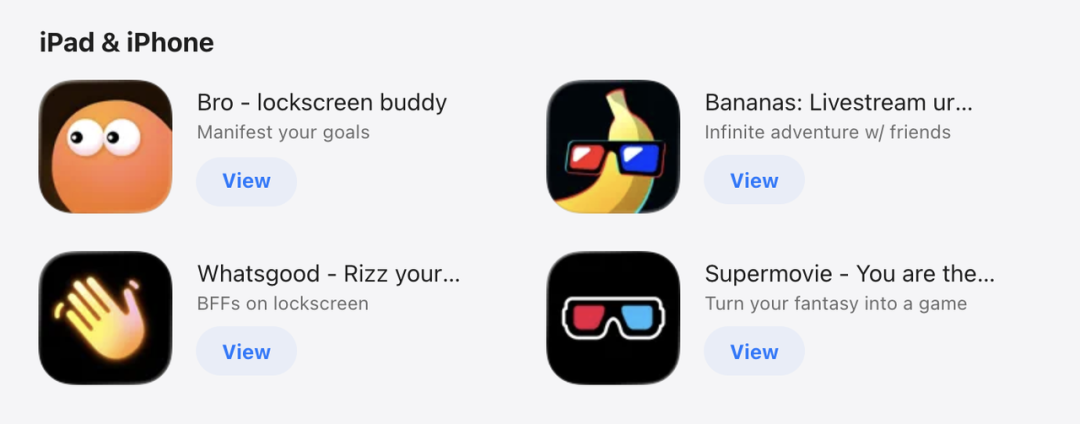Hit View for the Supermovie app
The image size is (1080, 424).
[x=754, y=352]
